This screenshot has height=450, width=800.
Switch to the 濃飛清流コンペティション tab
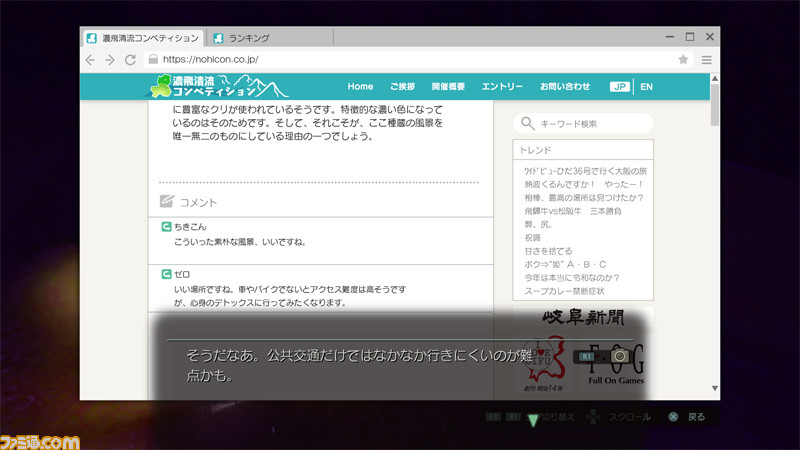coord(143,38)
